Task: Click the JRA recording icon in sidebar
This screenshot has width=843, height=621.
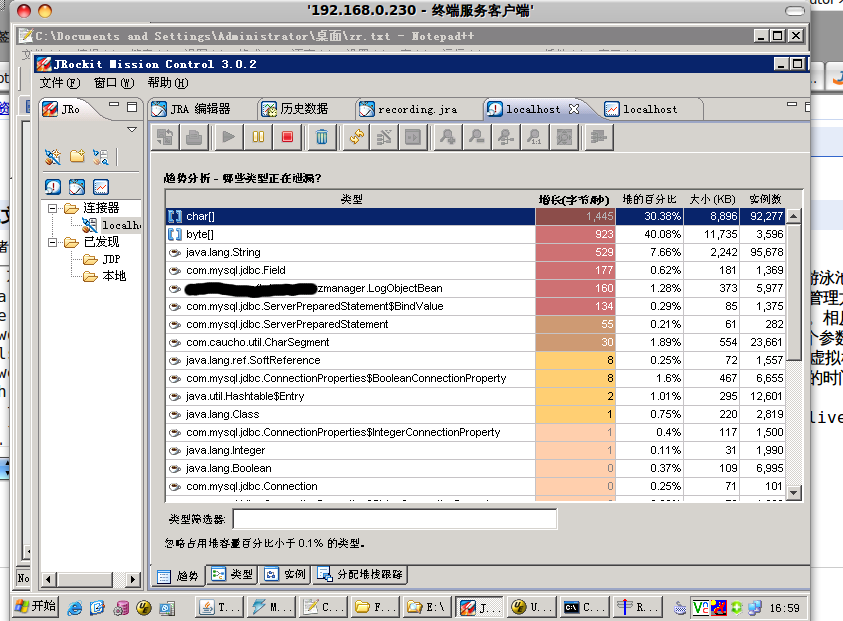Action: click(77, 187)
